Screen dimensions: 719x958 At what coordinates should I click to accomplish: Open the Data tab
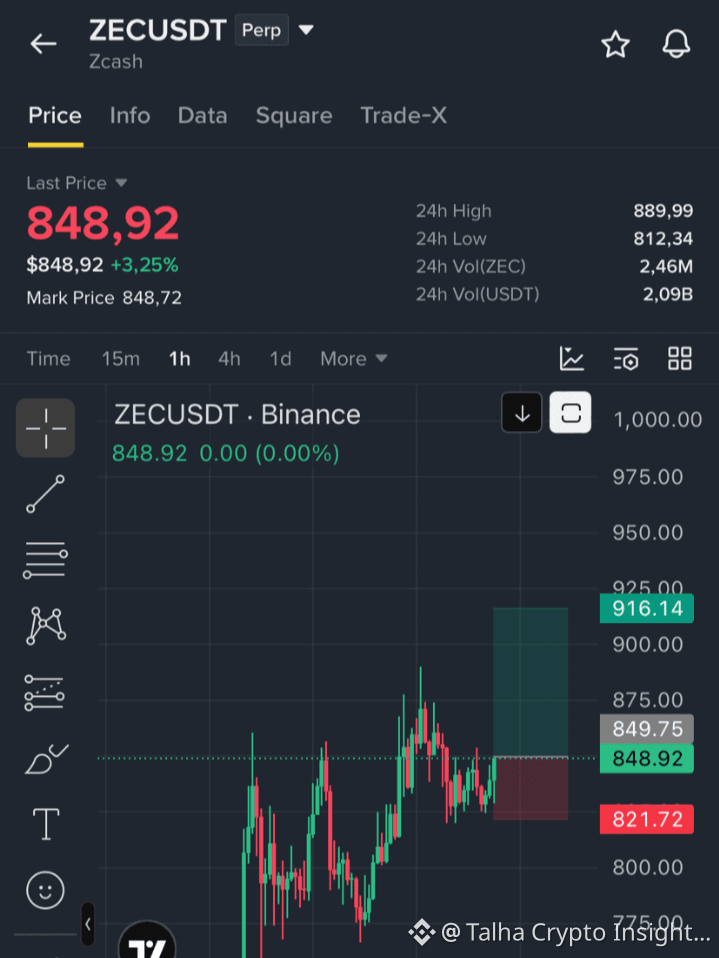click(202, 115)
